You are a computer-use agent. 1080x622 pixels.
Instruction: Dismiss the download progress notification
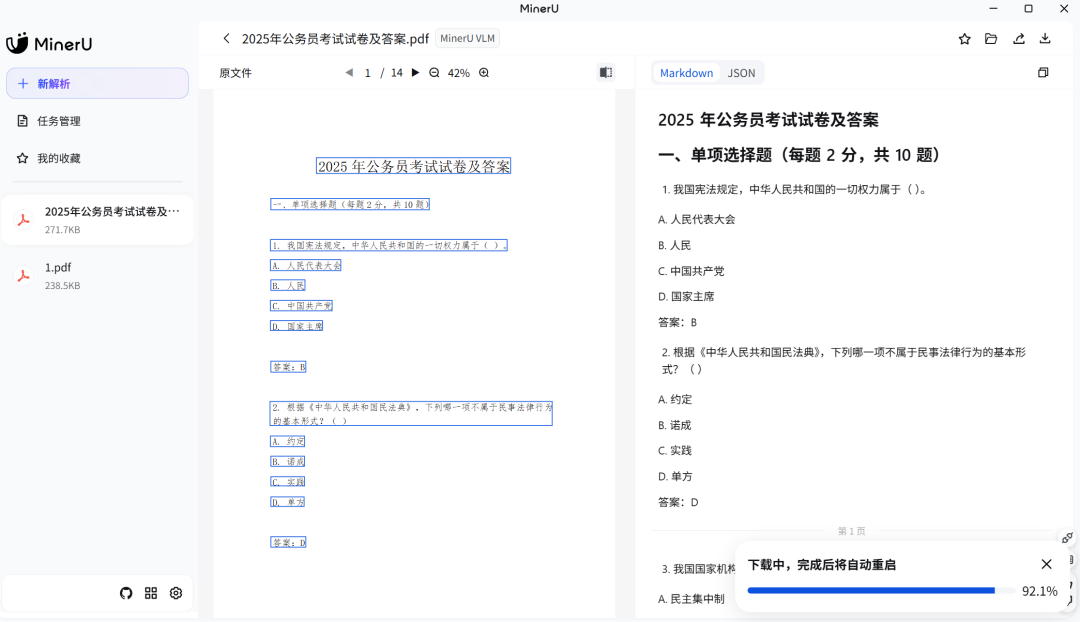(1046, 565)
